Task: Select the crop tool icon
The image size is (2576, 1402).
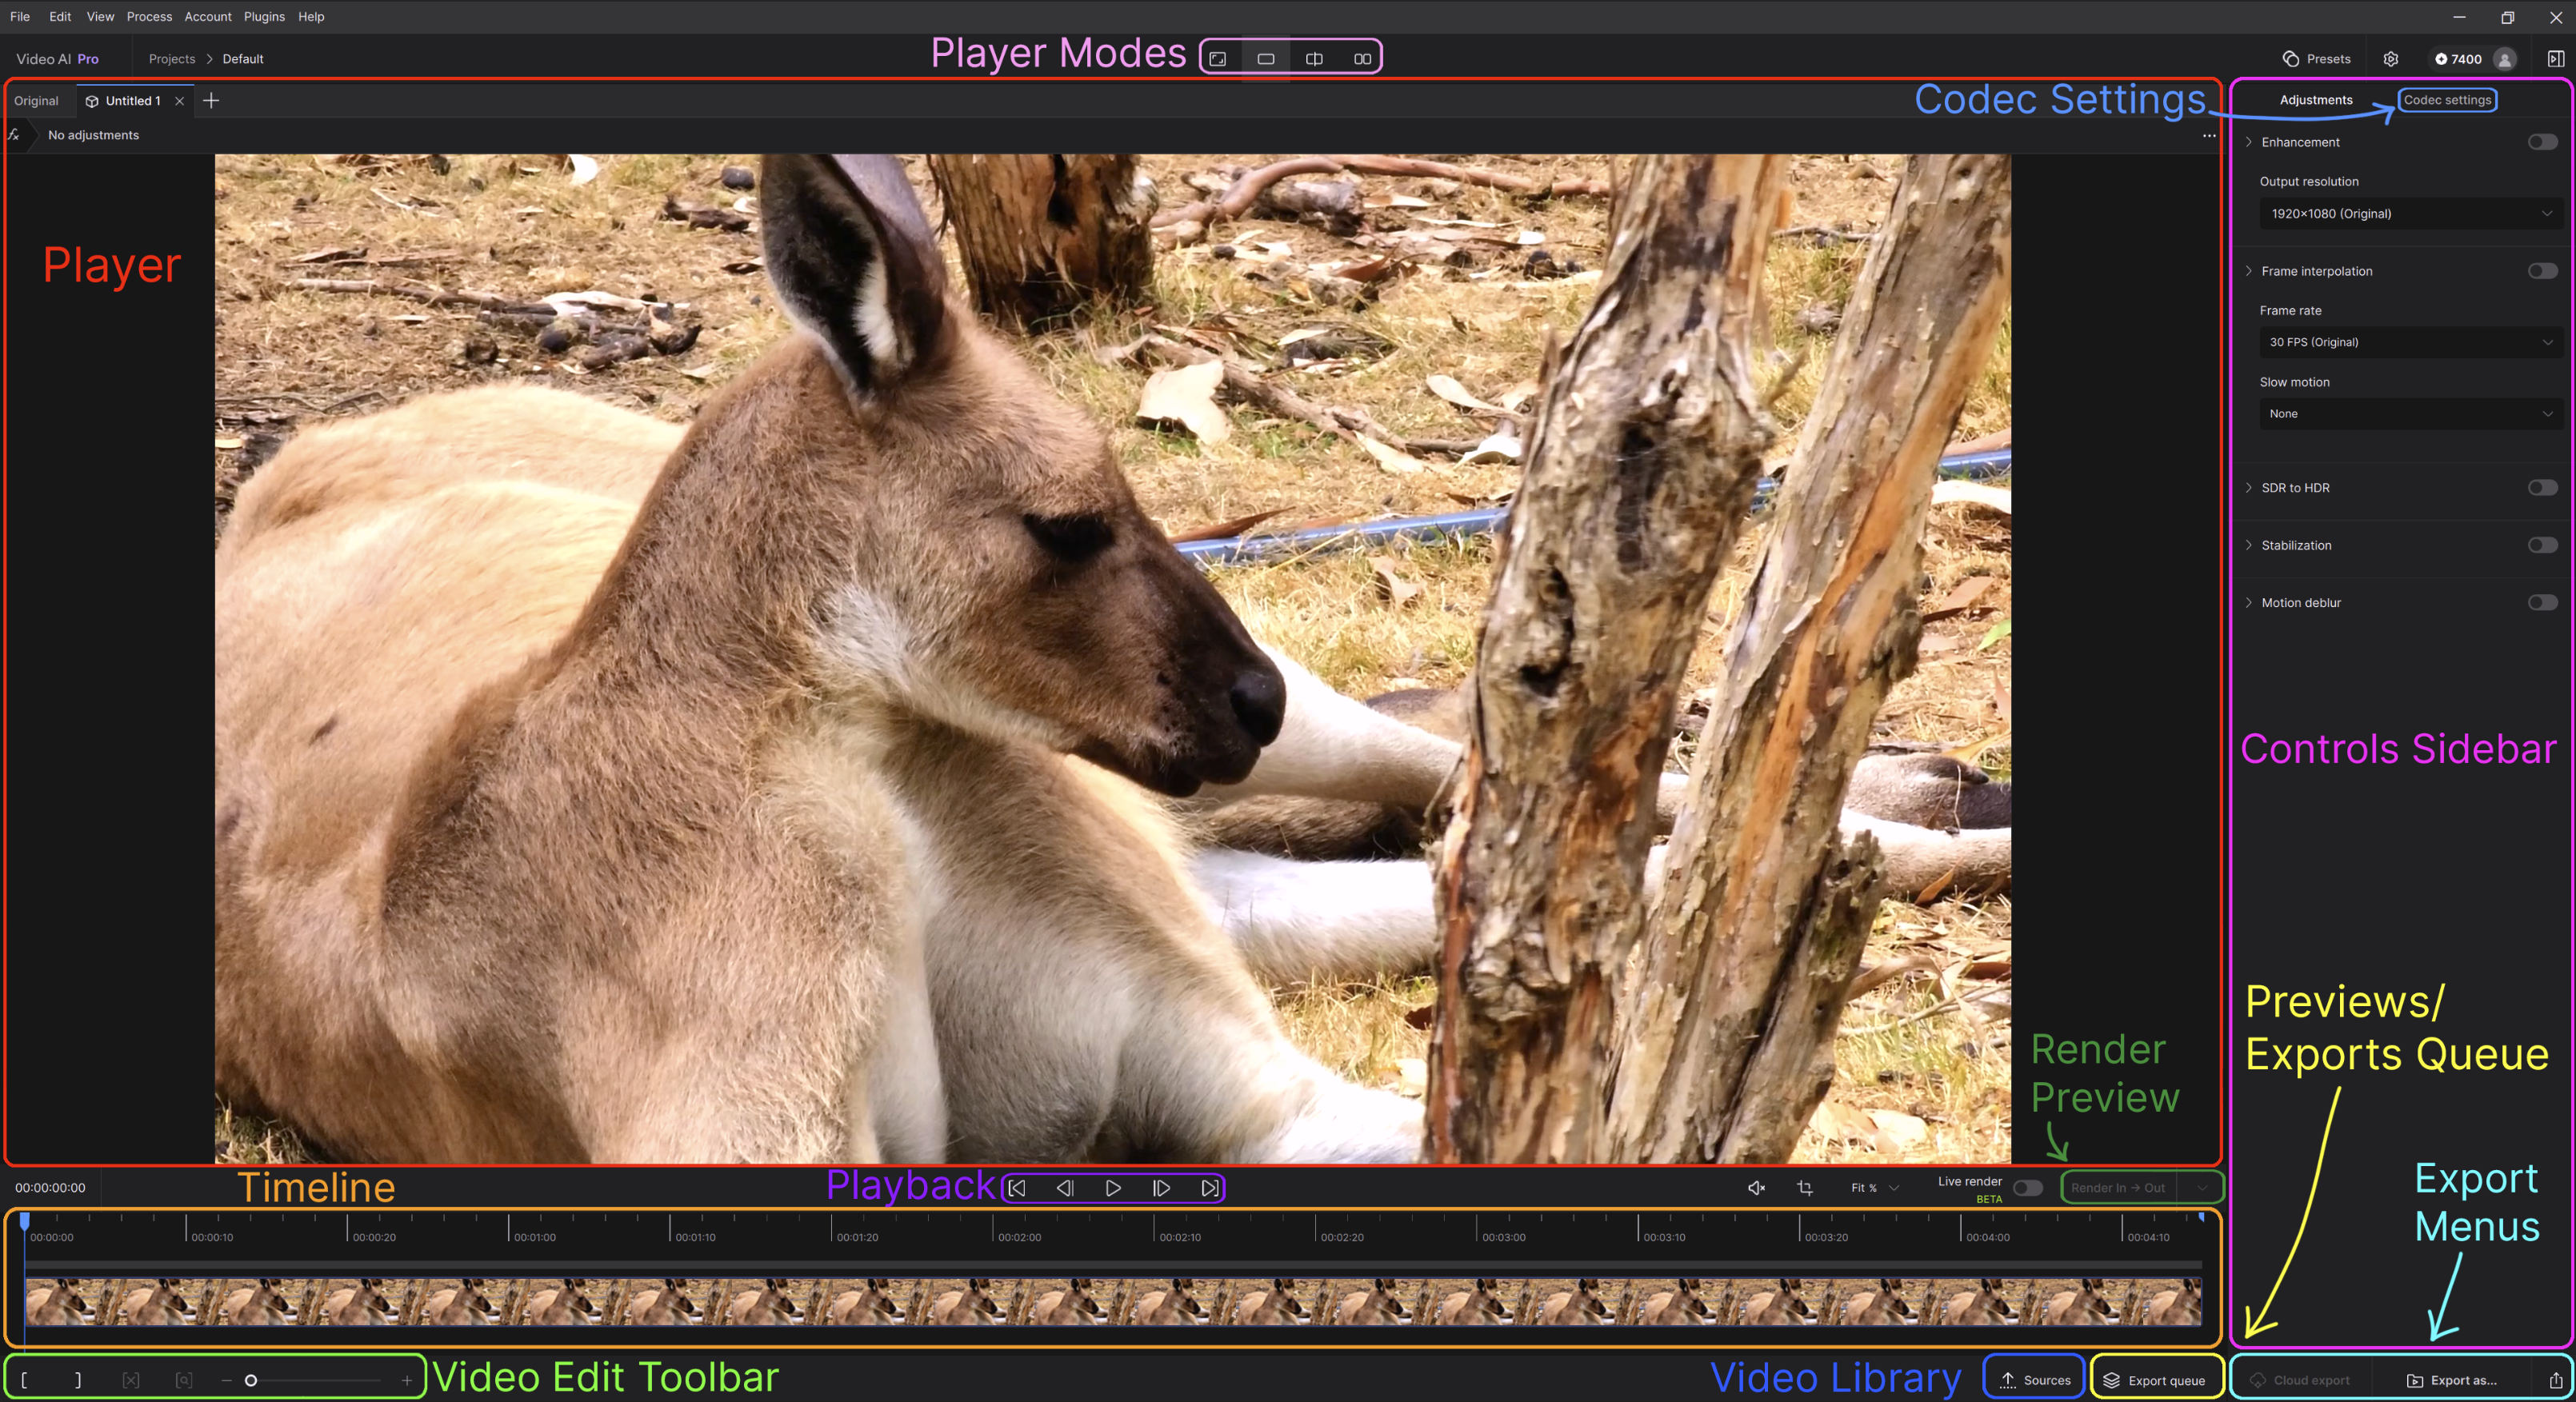Action: pos(1805,1188)
